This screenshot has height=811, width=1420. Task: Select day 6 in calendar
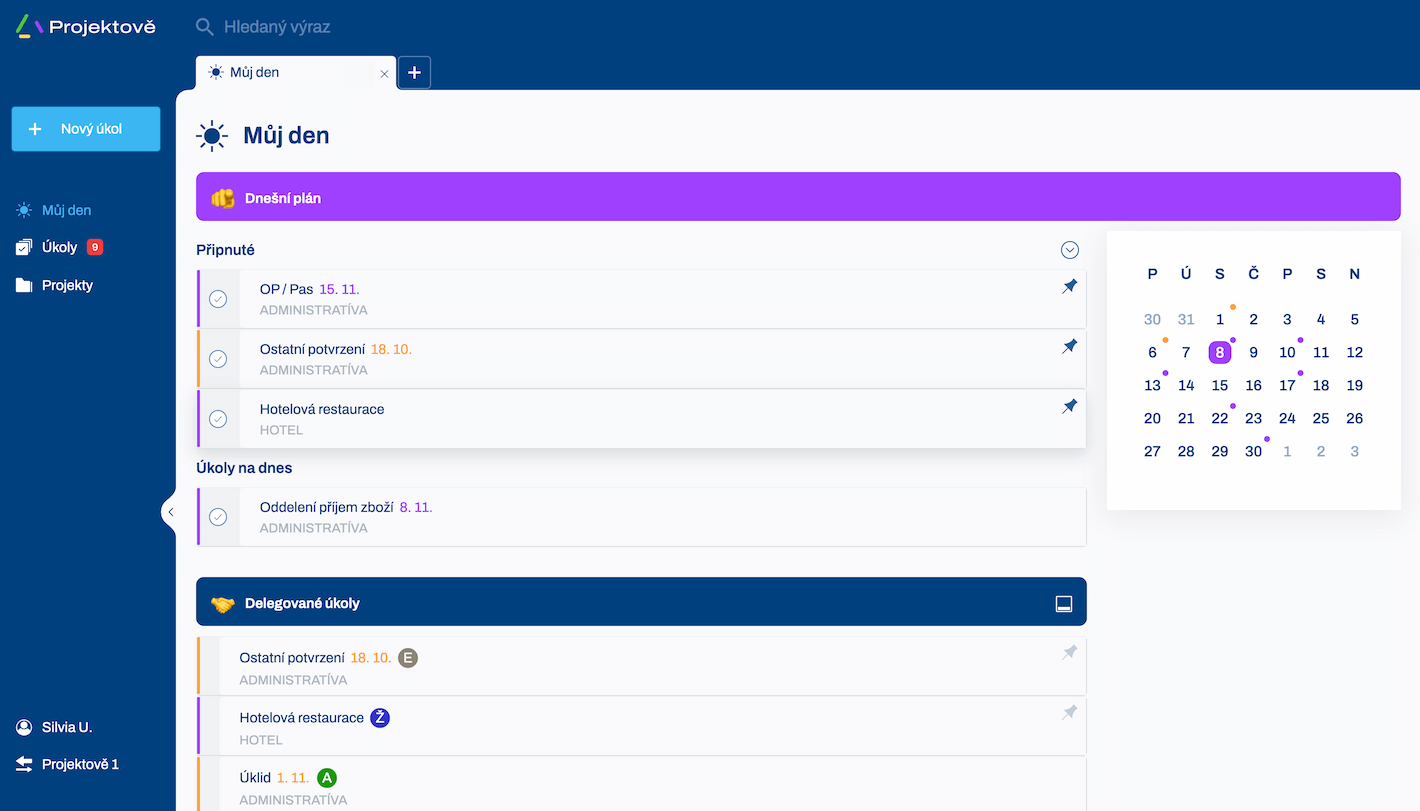pos(1152,352)
